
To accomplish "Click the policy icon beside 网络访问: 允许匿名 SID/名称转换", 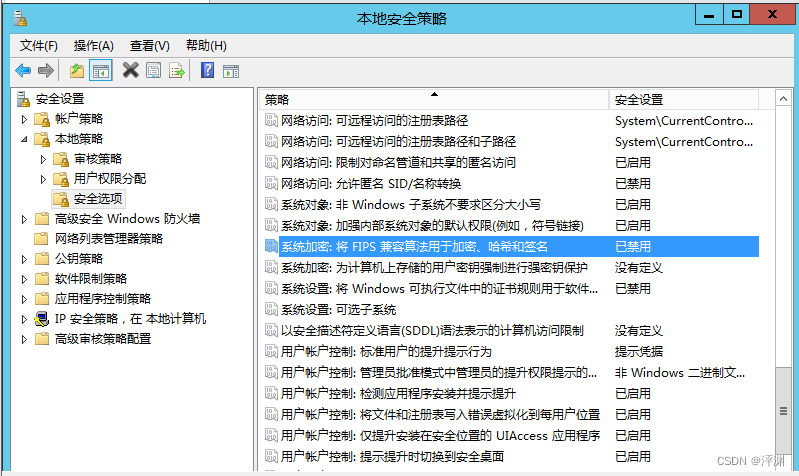I will 271,183.
